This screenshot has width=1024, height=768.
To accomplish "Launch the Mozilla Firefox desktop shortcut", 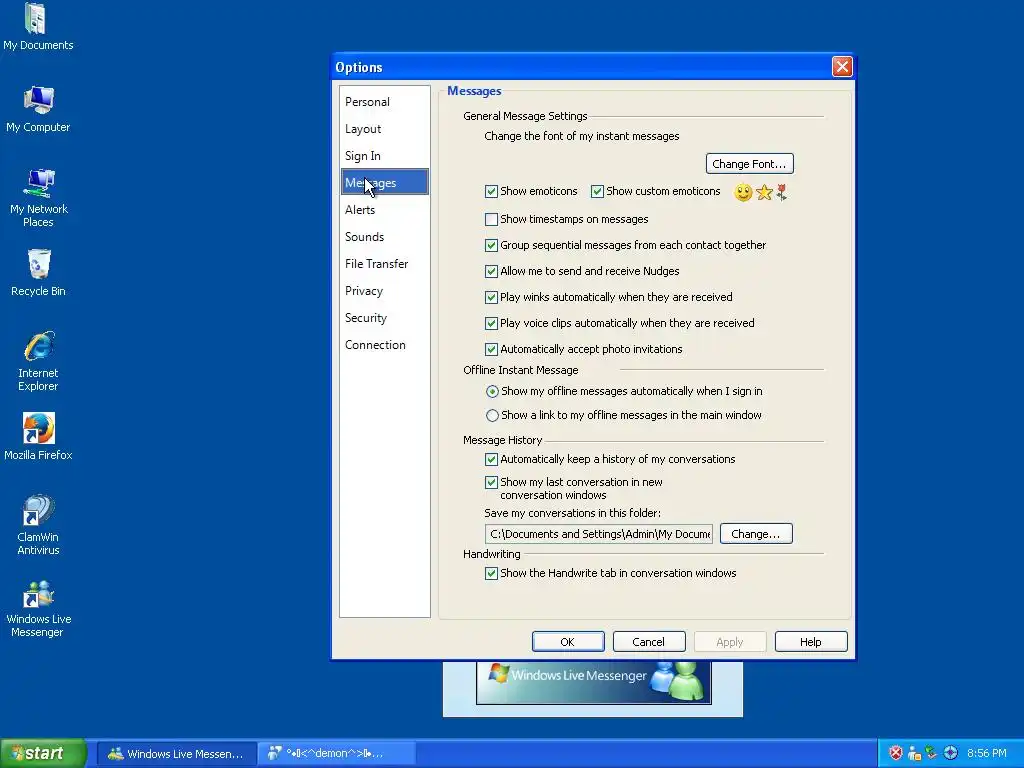I will pyautogui.click(x=39, y=437).
